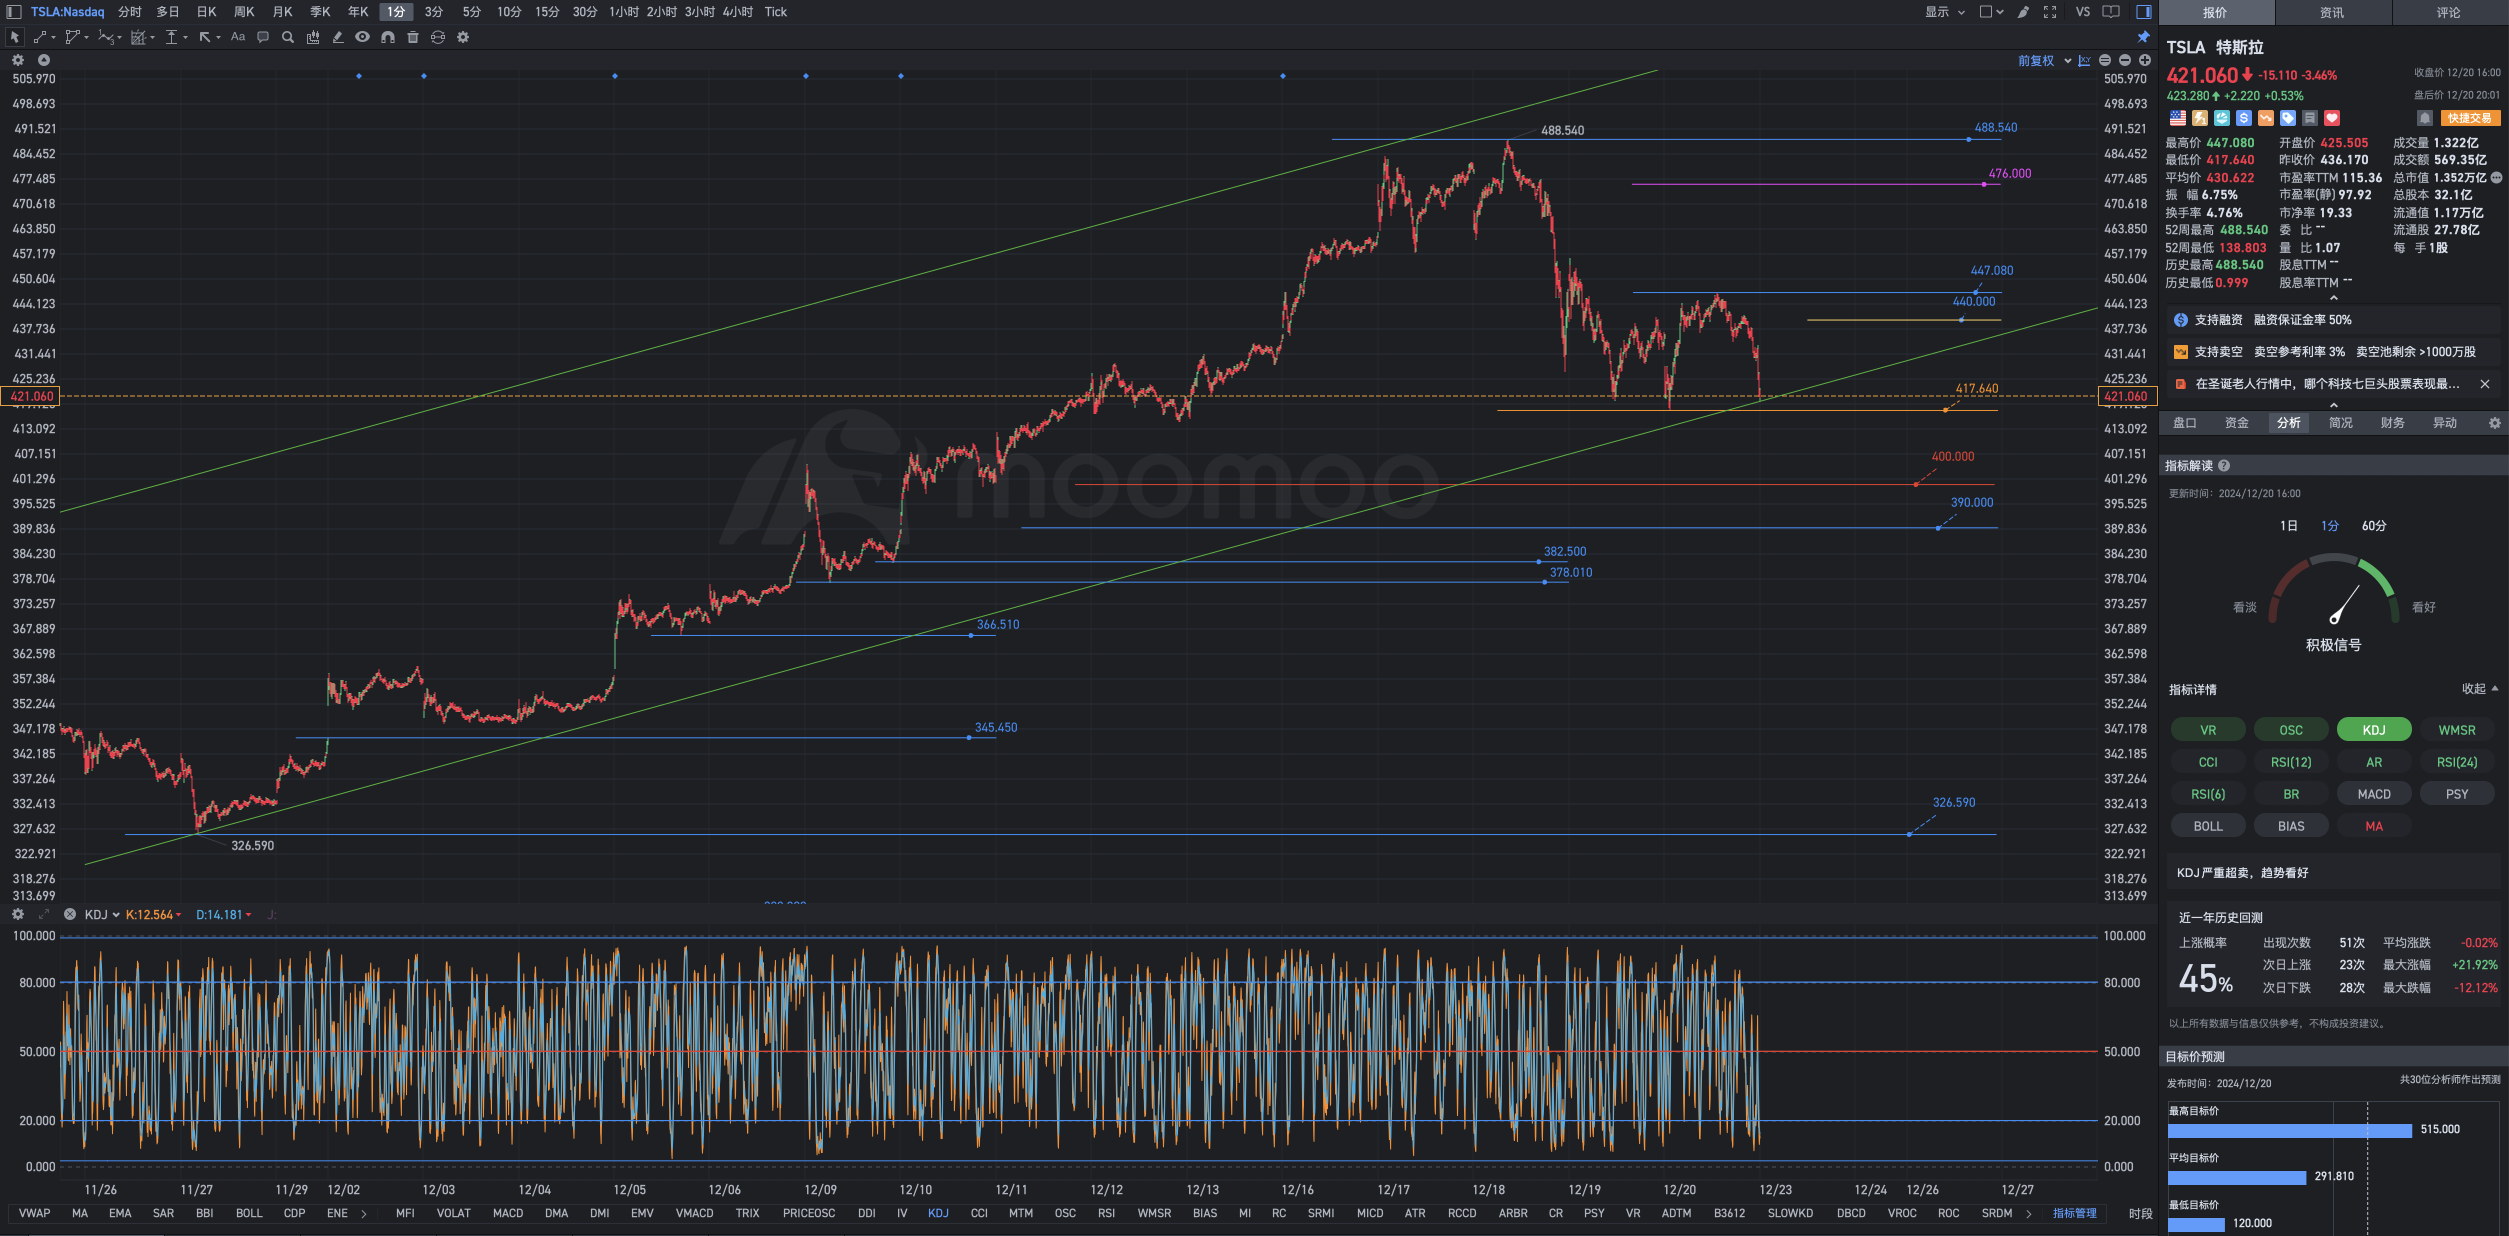The height and width of the screenshot is (1236, 2509).
Task: Click the pin toolbar icon
Action: 2143,37
